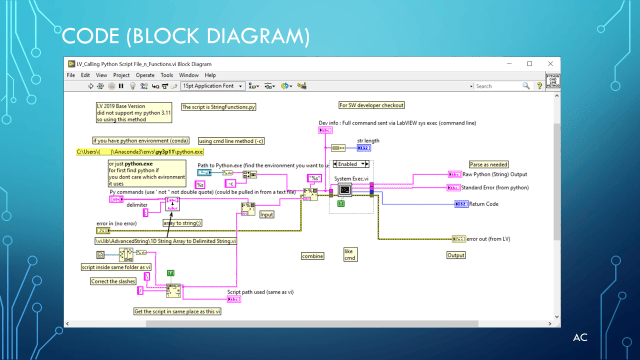The width and height of the screenshot is (640, 360).
Task: Click the case structure's next-case arrow
Action: pyautogui.click(x=367, y=164)
